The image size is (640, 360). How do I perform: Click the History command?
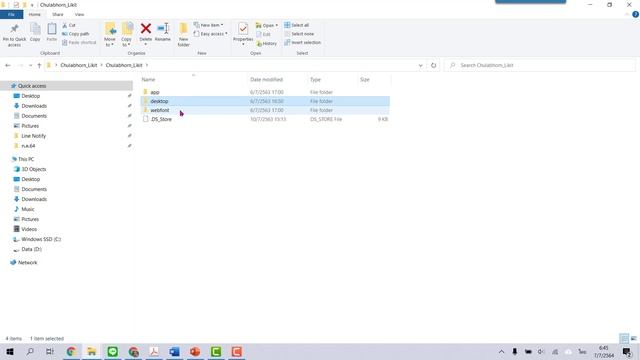point(267,43)
